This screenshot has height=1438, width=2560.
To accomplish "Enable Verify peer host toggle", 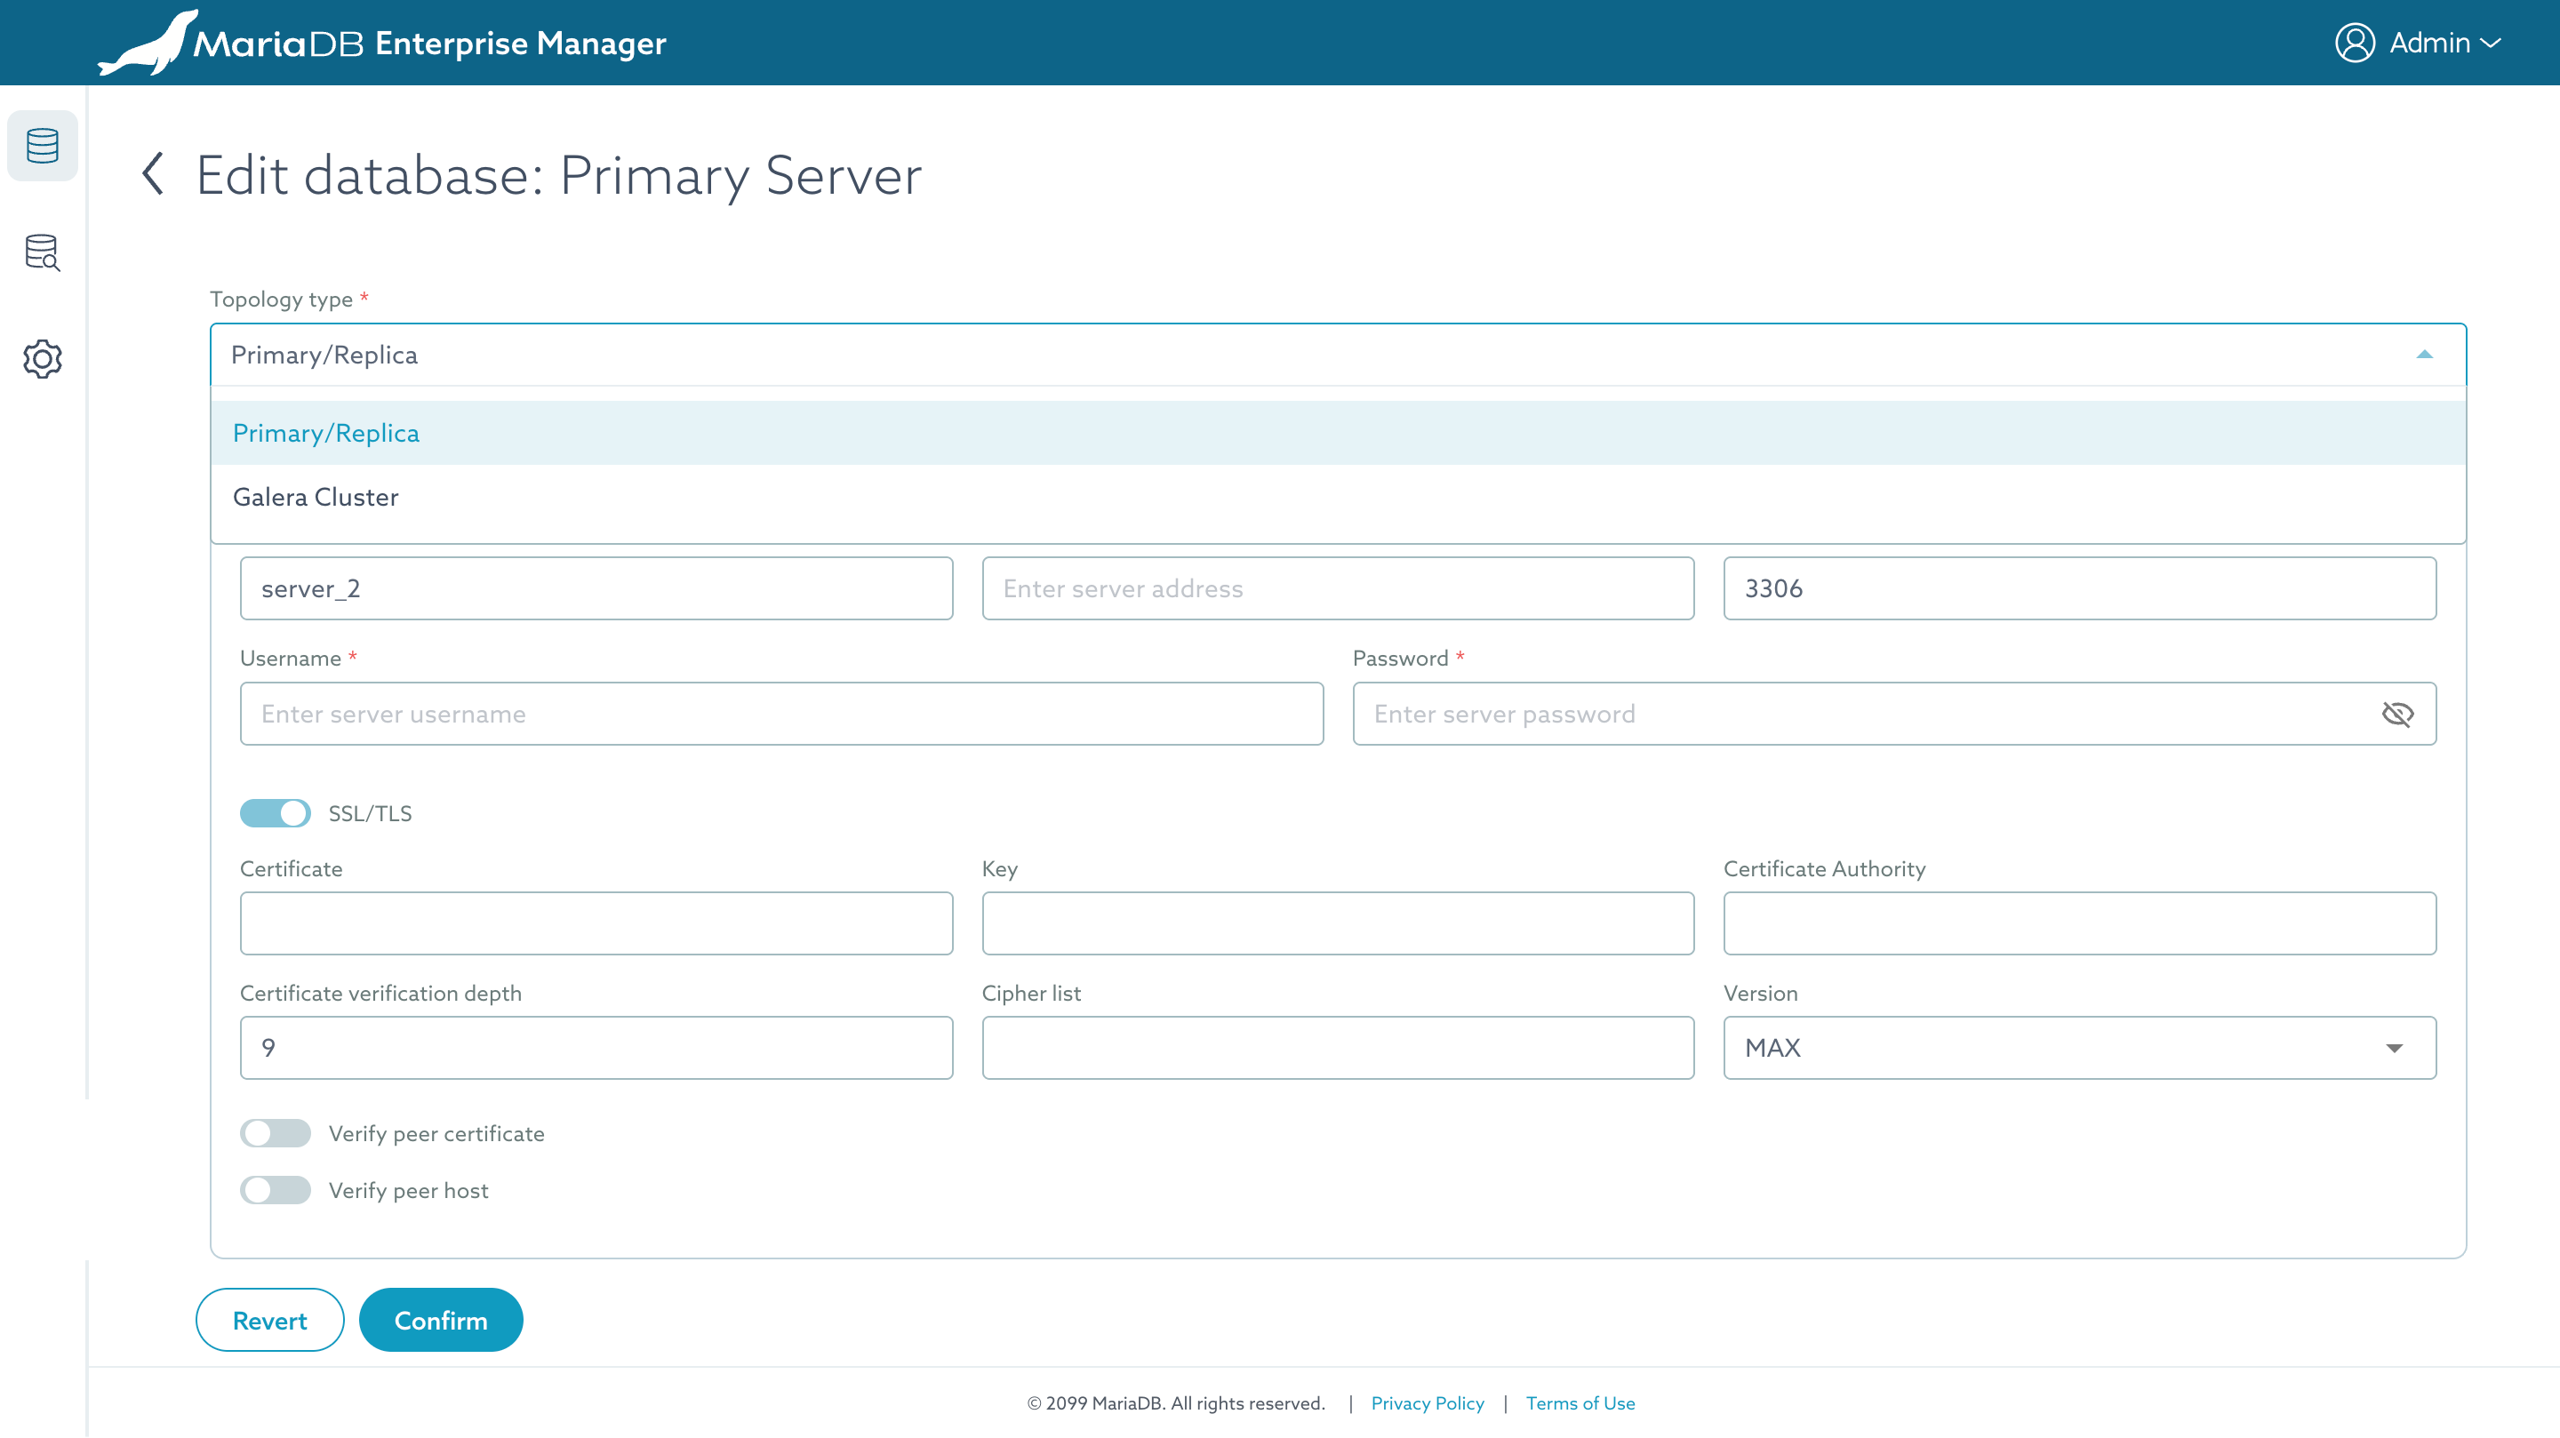I will [x=275, y=1190].
